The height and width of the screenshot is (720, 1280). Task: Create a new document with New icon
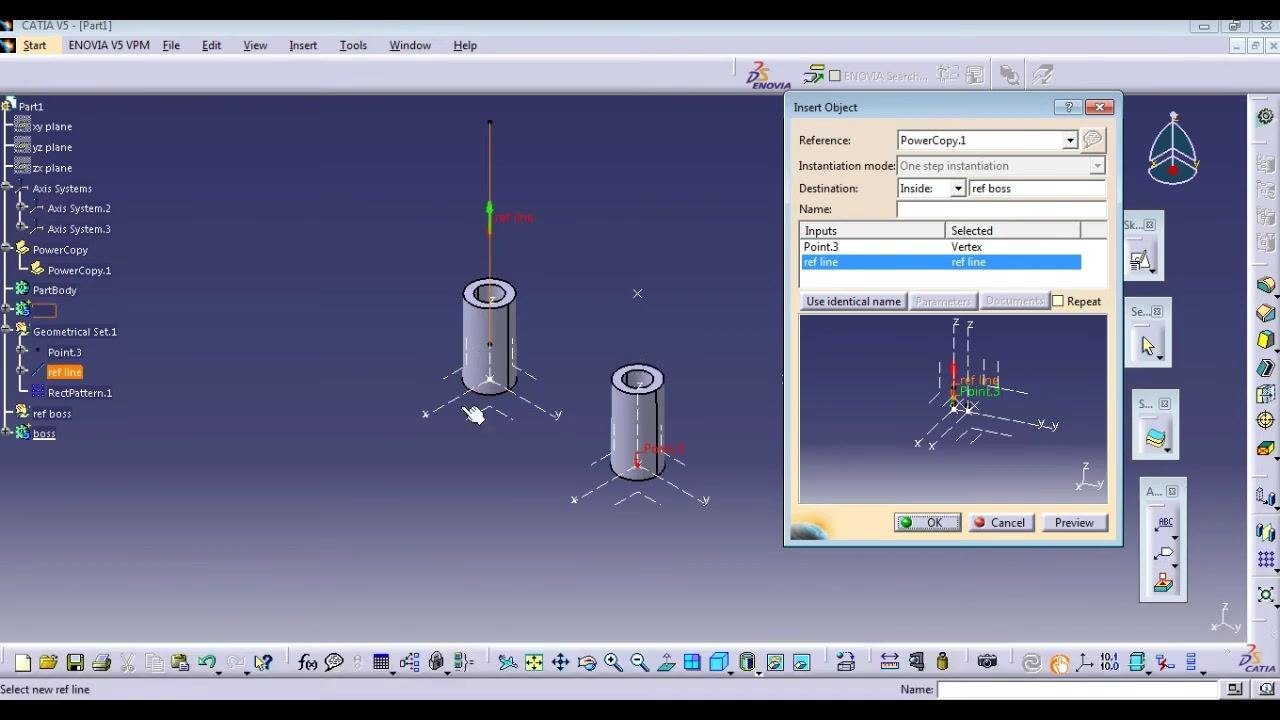pos(22,662)
